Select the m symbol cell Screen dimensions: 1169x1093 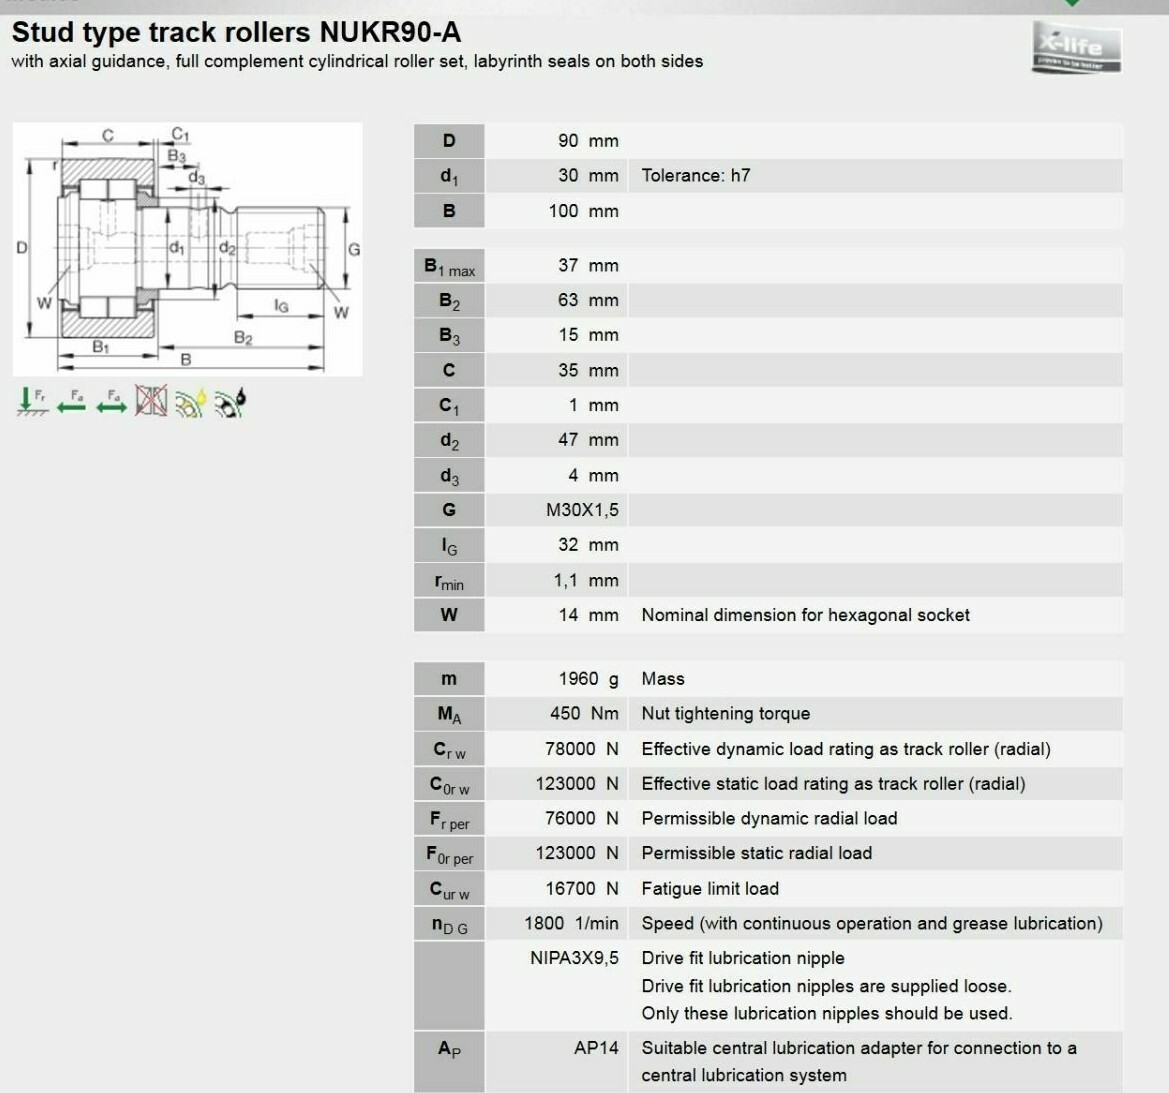(449, 678)
